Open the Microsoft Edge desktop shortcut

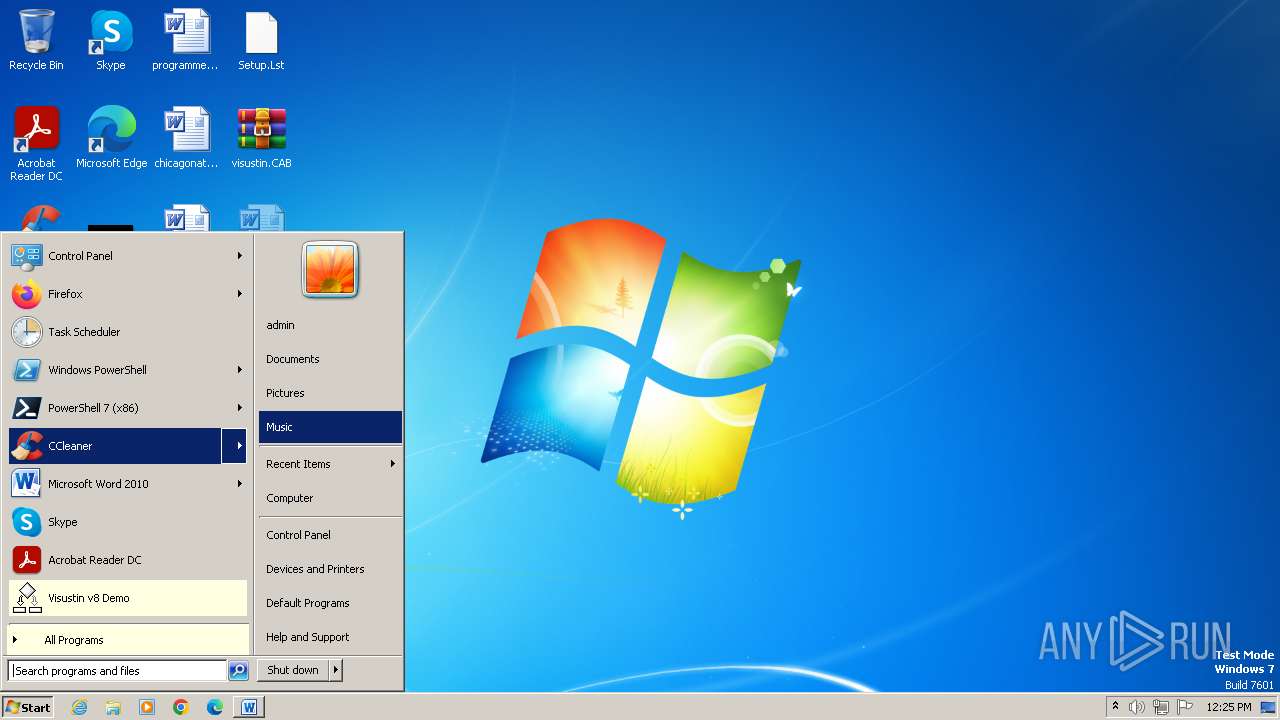[111, 138]
